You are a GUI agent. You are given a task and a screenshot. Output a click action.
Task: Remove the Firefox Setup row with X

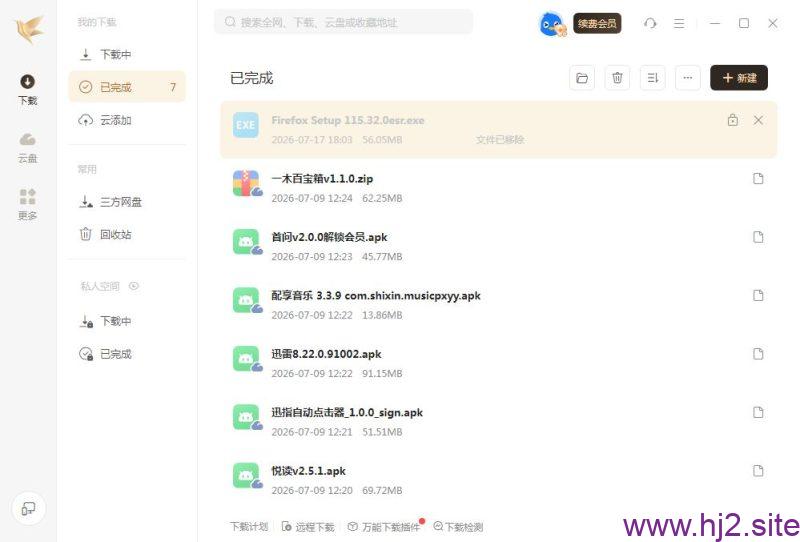tap(758, 120)
